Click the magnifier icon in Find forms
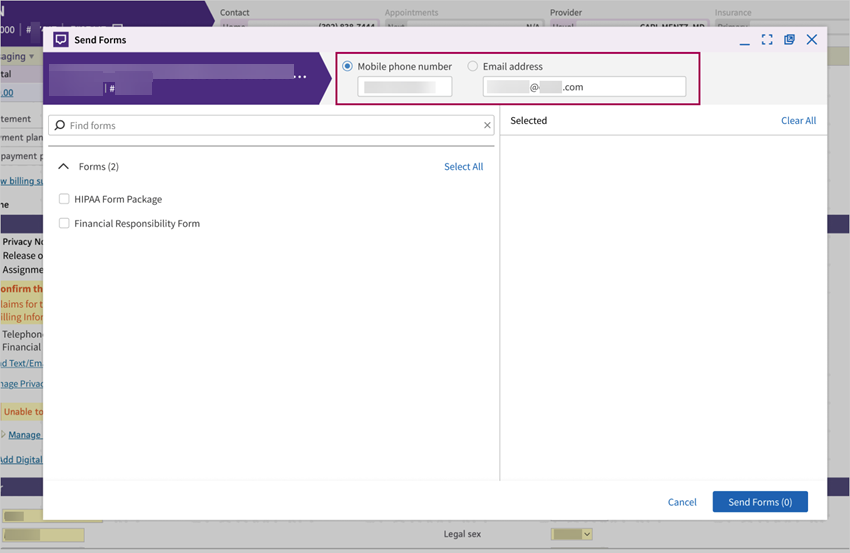This screenshot has width=850, height=553. point(60,126)
